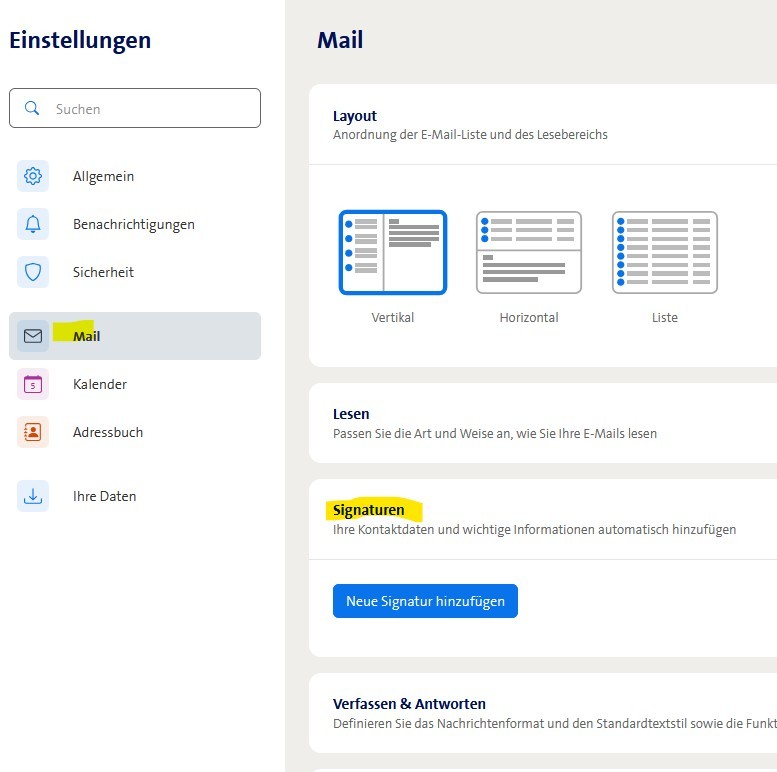Screen dimensions: 777x772
Task: Click the search magnifier icon
Action: [32, 108]
